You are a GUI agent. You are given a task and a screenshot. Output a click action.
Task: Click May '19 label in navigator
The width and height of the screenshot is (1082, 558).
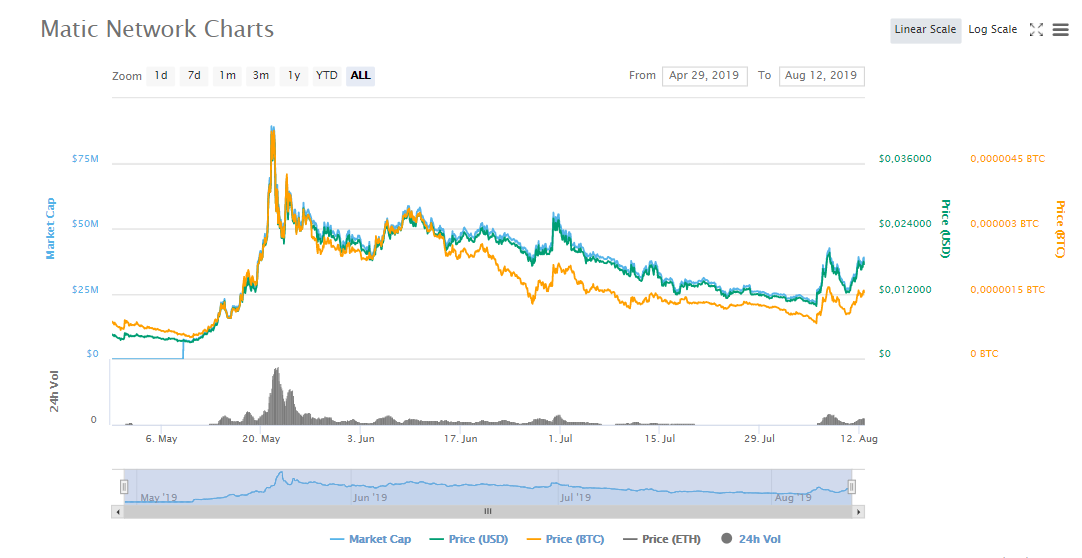[159, 497]
